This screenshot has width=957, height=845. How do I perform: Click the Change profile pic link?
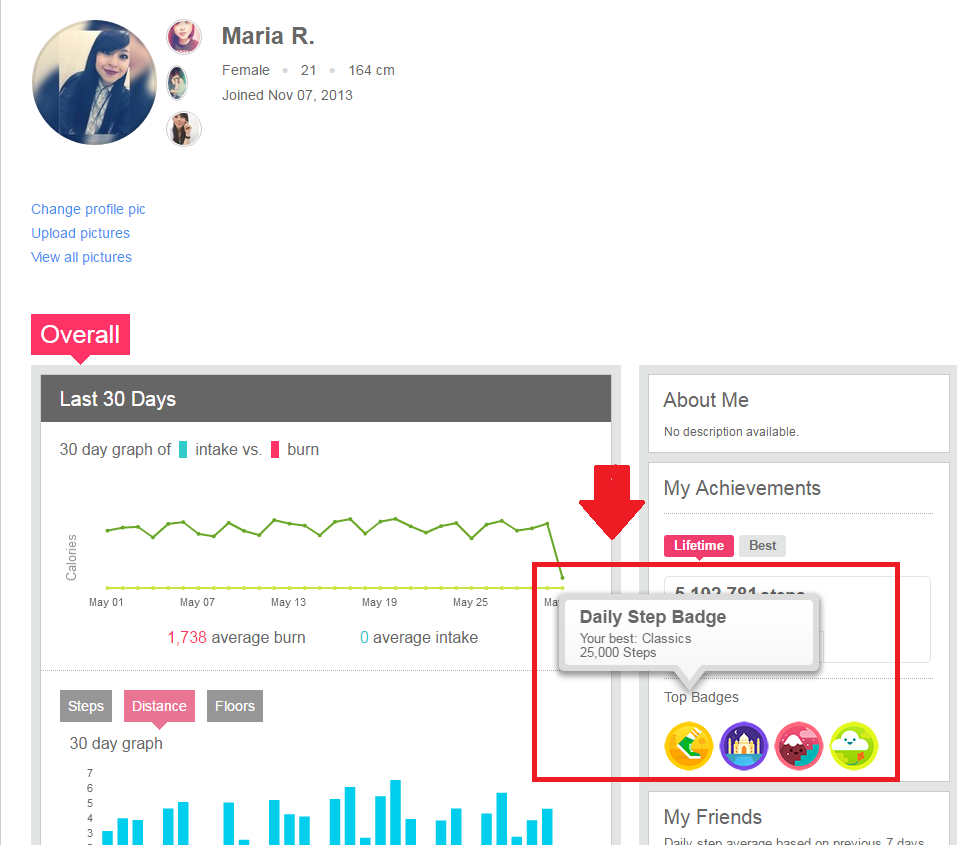coord(88,209)
